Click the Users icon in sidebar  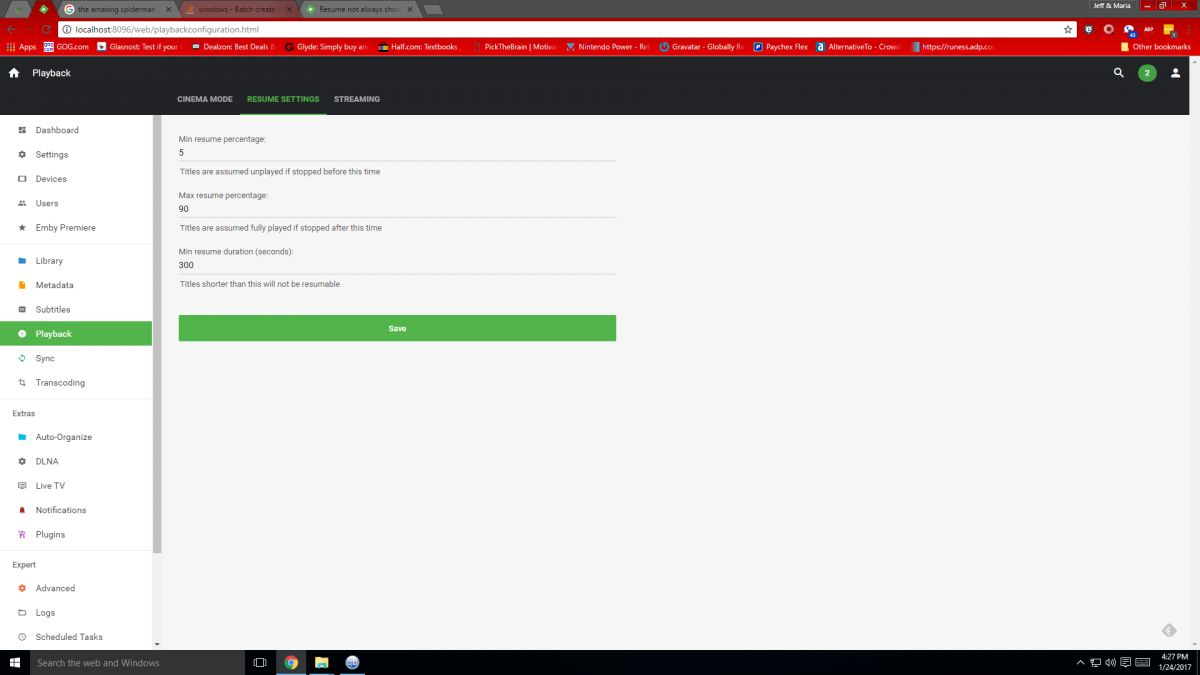point(22,203)
